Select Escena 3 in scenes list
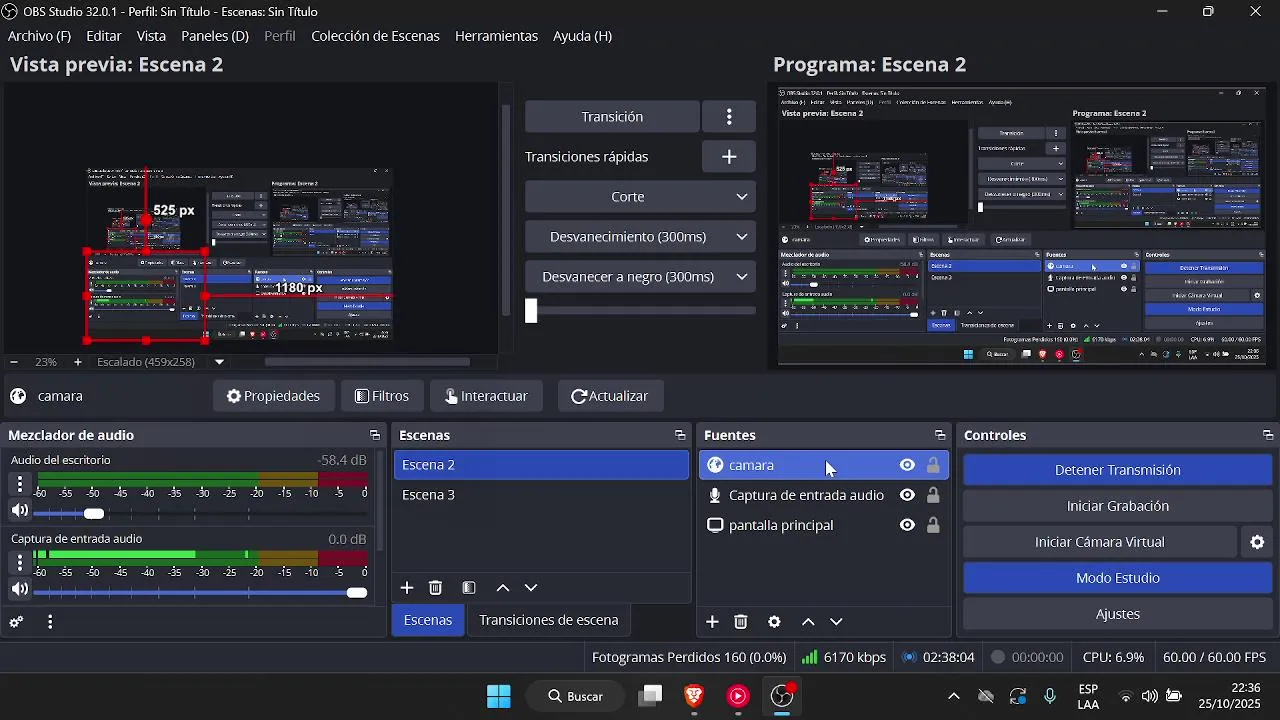Viewport: 1280px width, 720px height. point(541,495)
